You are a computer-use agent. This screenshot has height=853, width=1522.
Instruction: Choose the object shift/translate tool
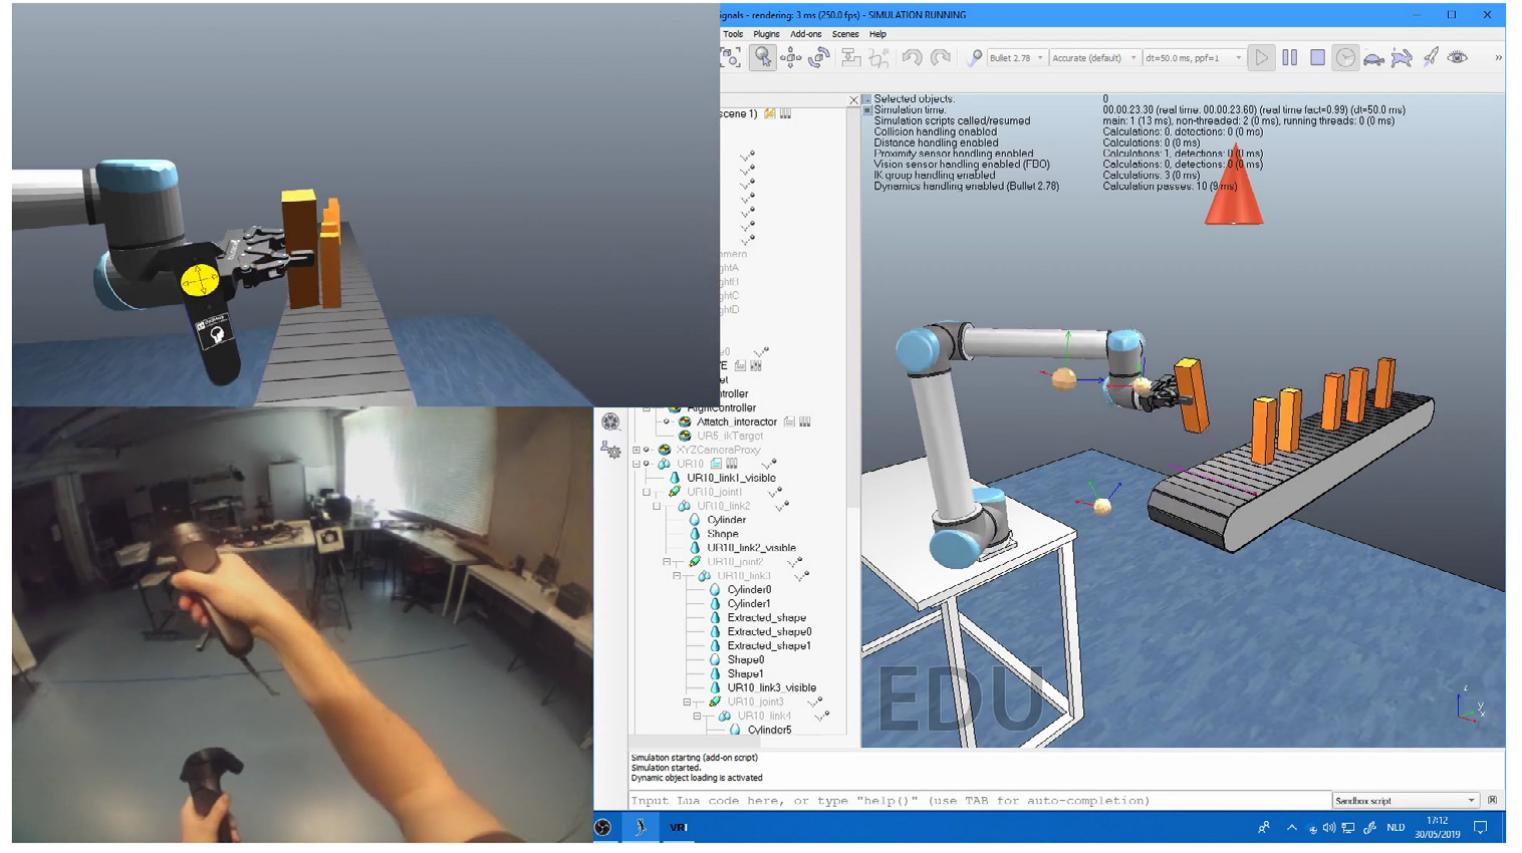(x=791, y=58)
